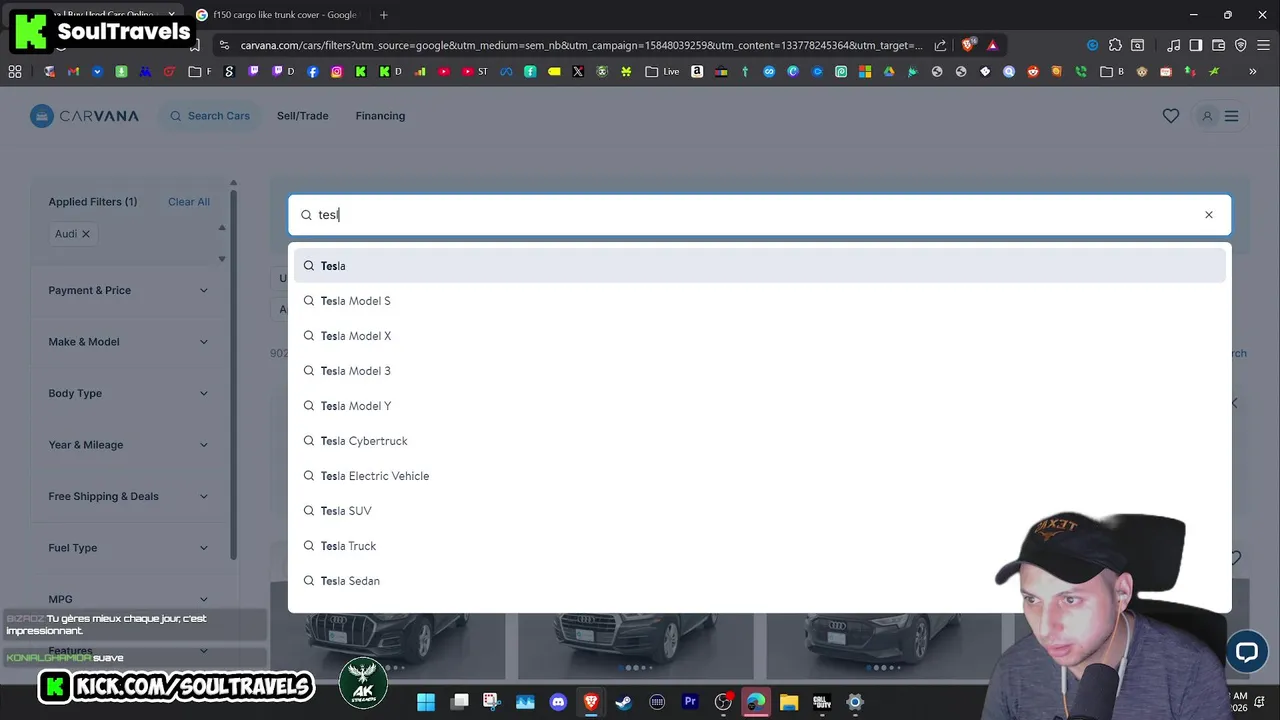Click the browser address bar URL

[580, 45]
